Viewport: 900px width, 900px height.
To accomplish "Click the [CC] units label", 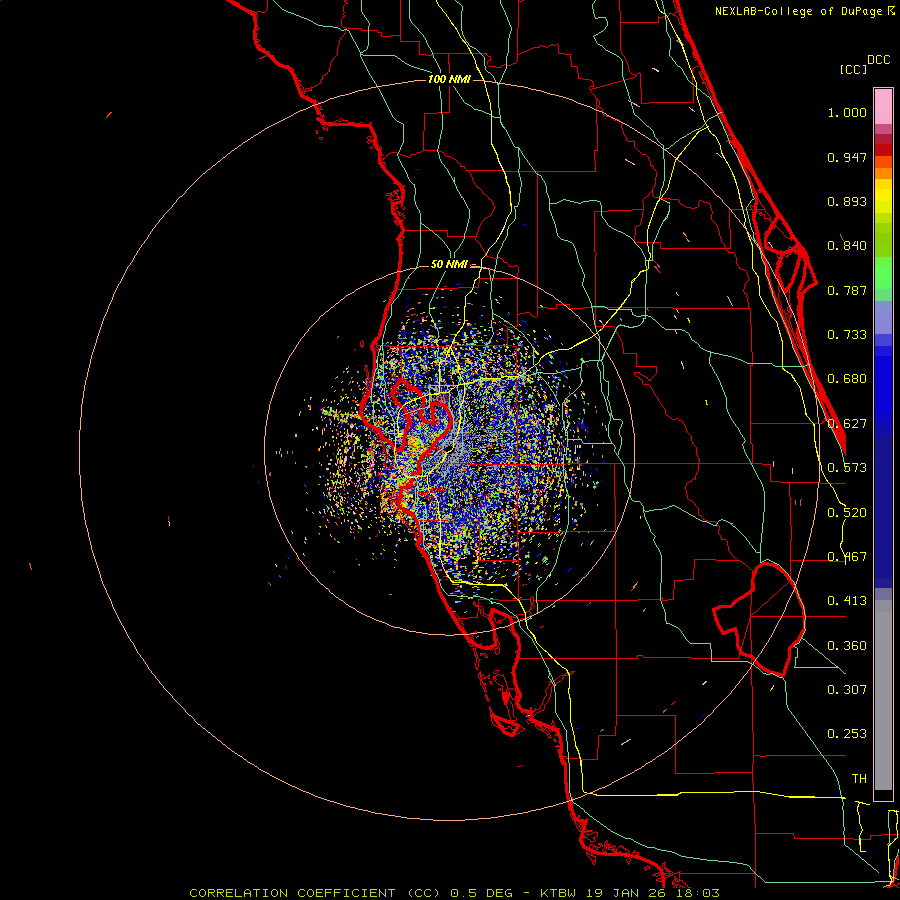I will (854, 69).
